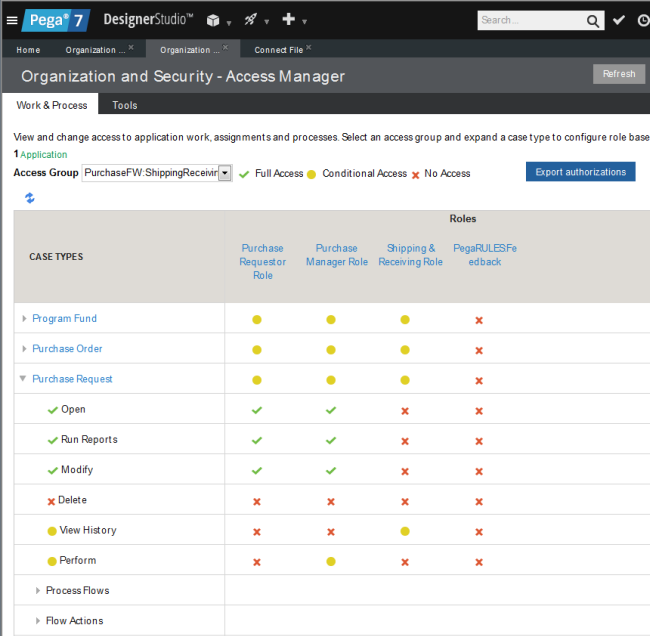Switch to the Tools tab
Image resolution: width=650 pixels, height=636 pixels.
125,105
